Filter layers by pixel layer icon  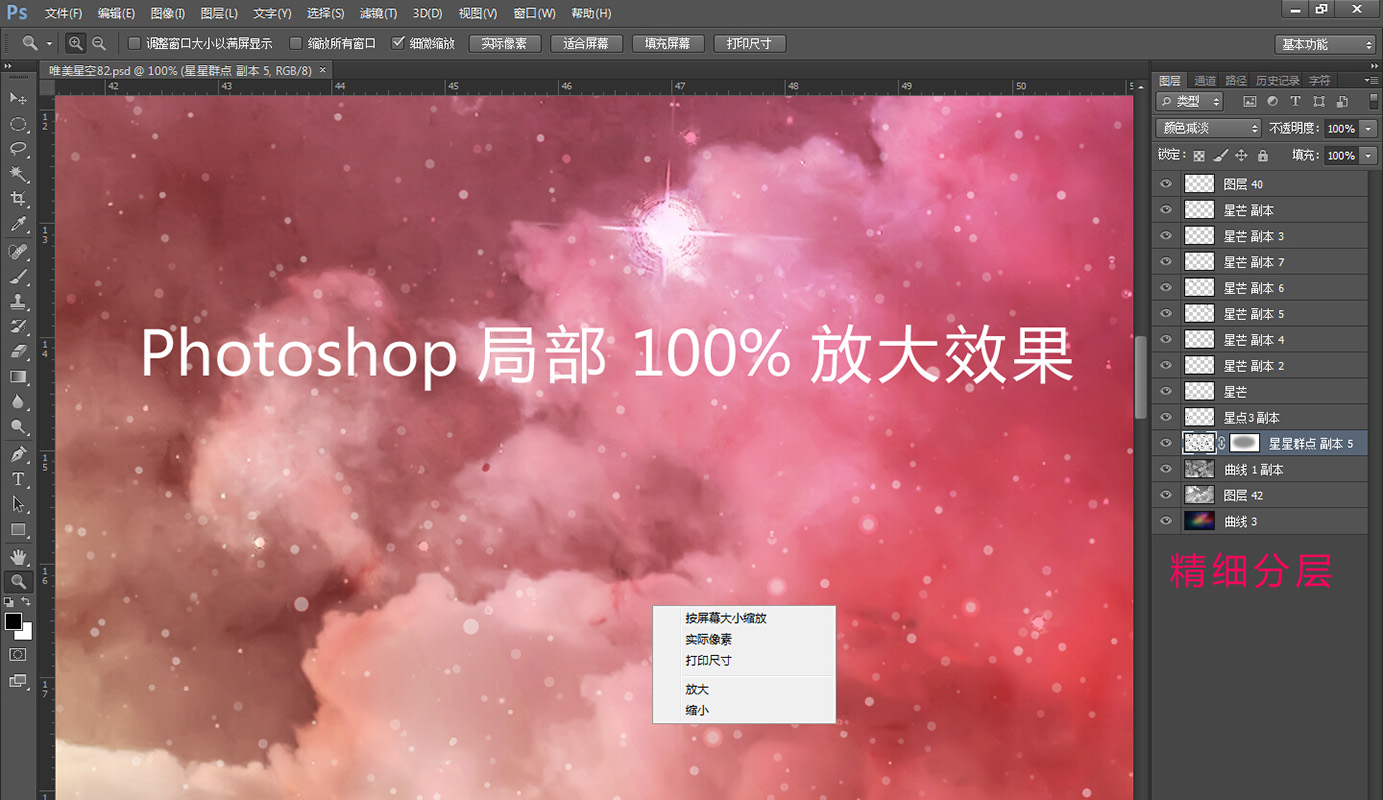coord(1249,102)
